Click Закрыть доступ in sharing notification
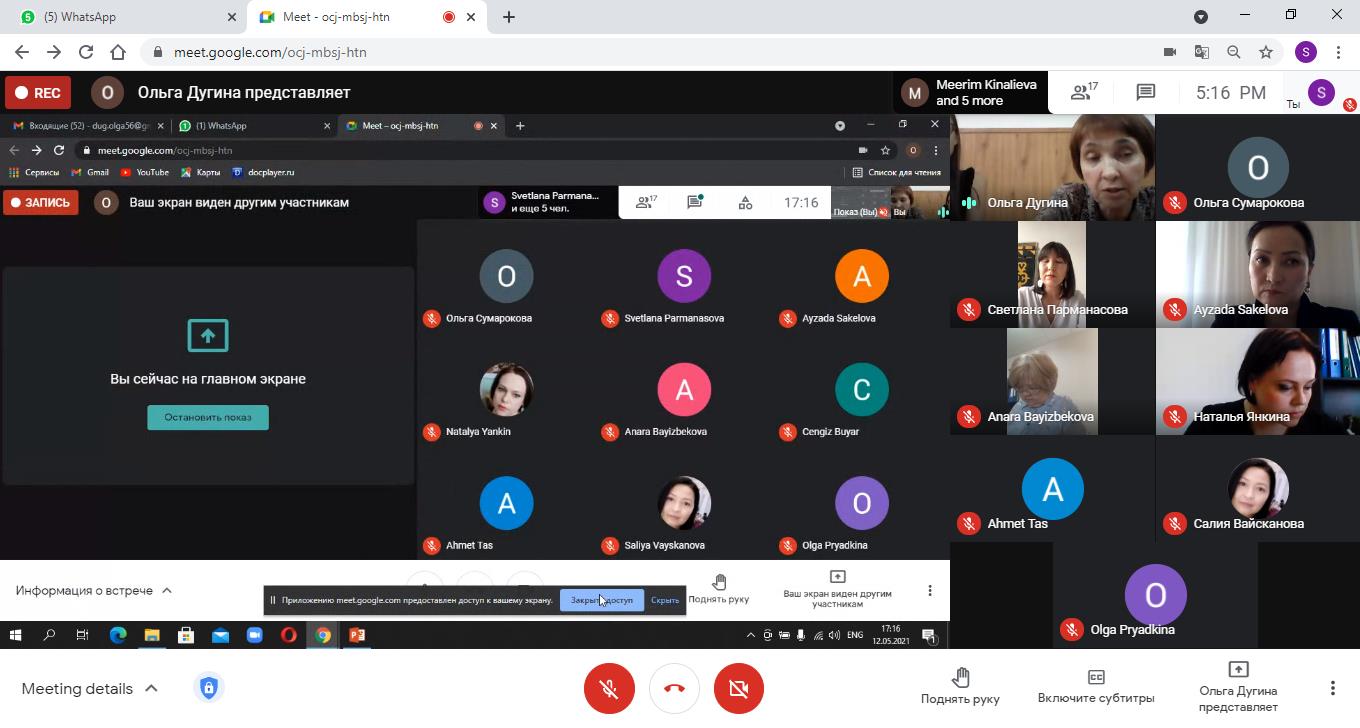Viewport: 1360px width, 728px height. pyautogui.click(x=602, y=600)
